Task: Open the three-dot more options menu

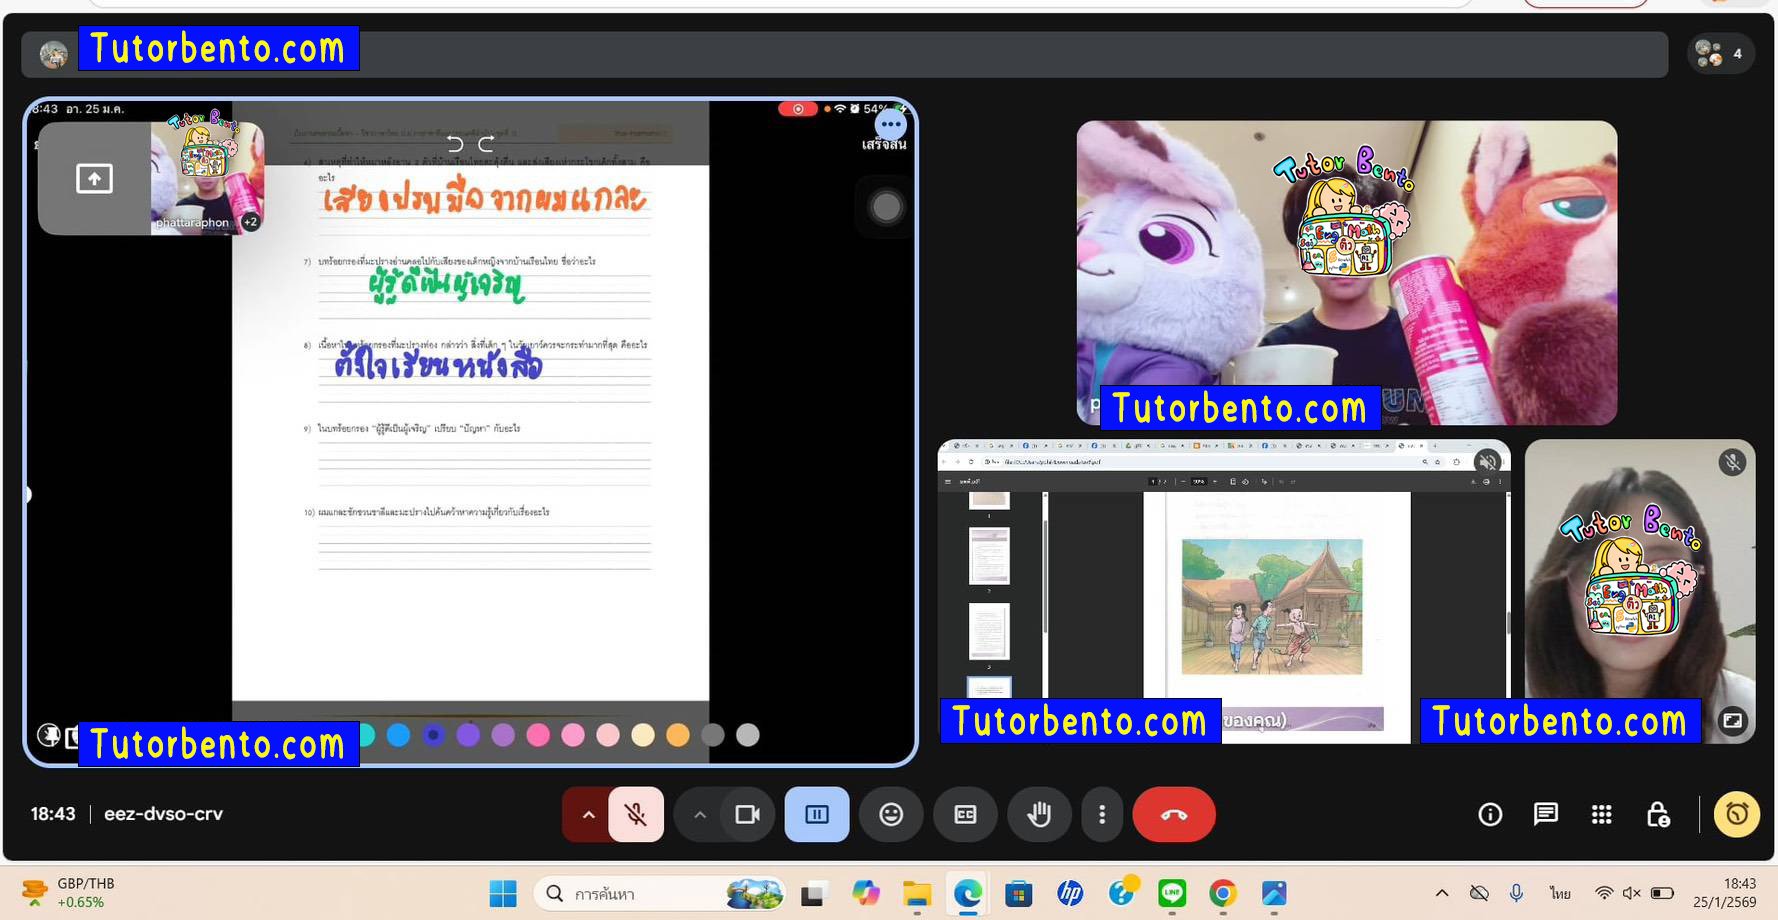Action: click(x=1103, y=814)
